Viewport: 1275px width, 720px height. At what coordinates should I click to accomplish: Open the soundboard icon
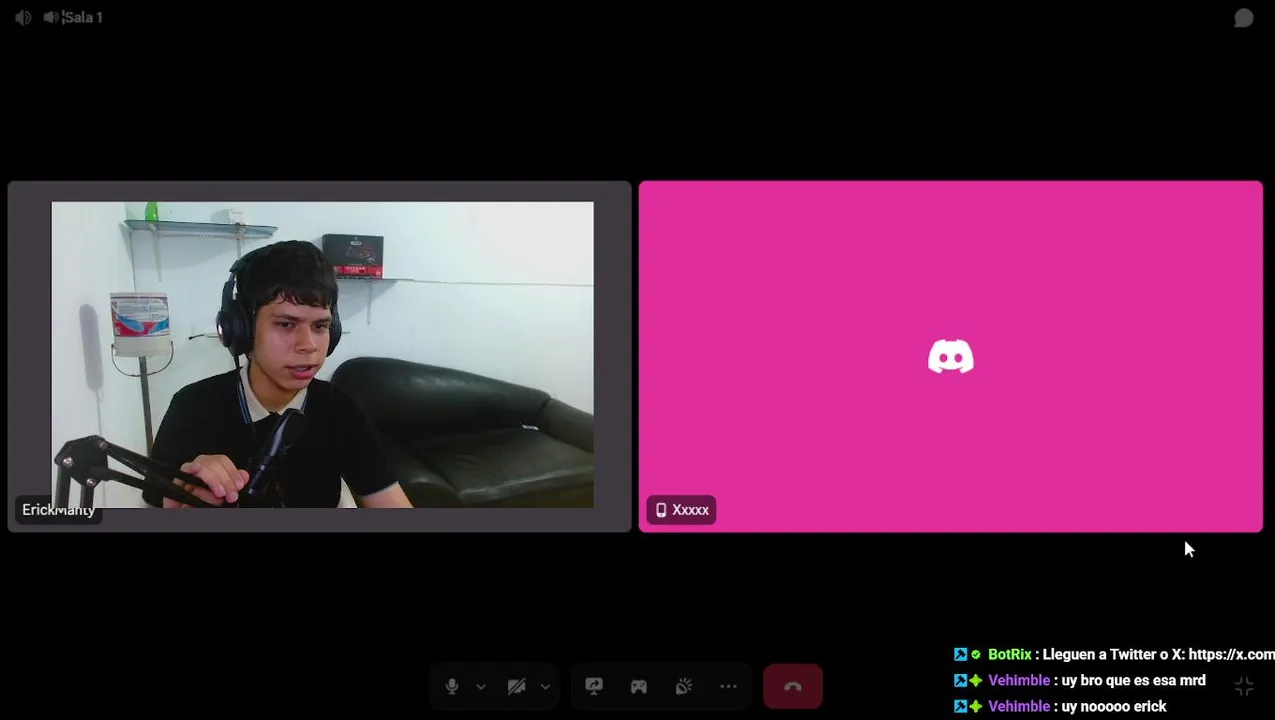pyautogui.click(x=684, y=687)
